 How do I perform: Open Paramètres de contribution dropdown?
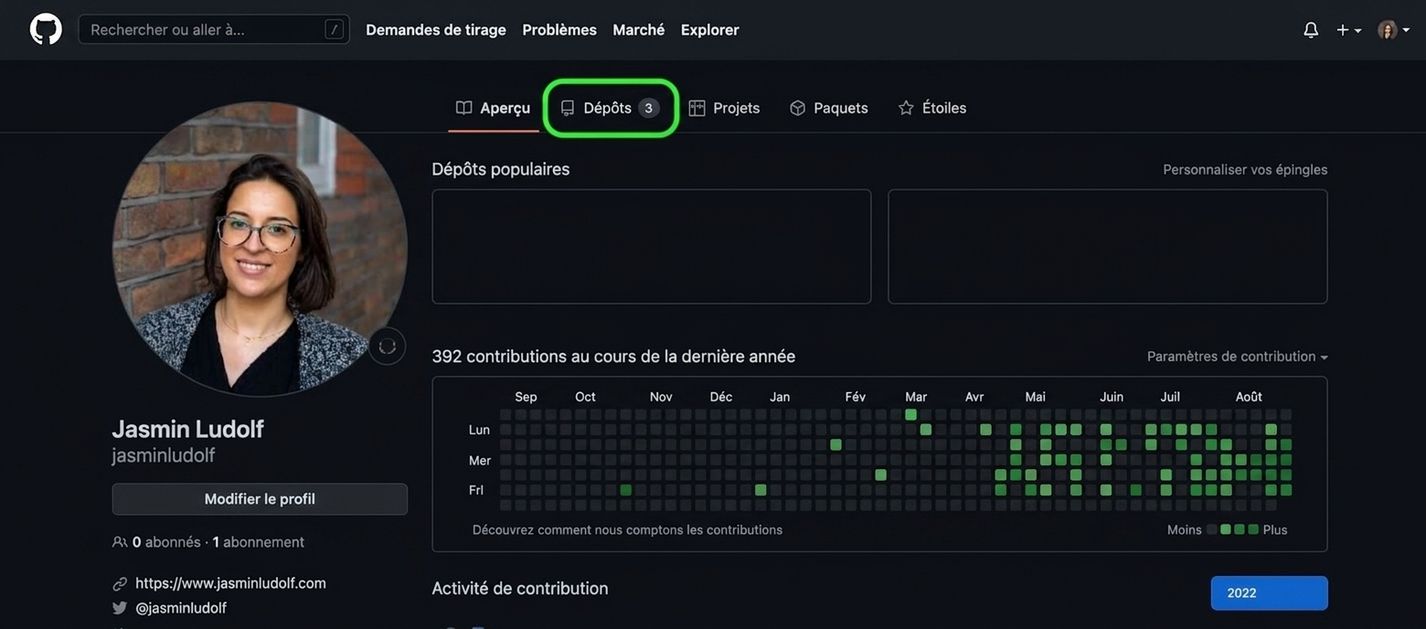[x=1237, y=357]
